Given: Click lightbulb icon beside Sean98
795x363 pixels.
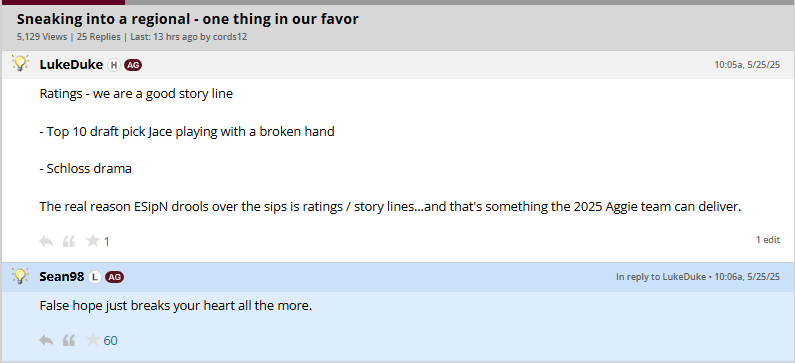Looking at the screenshot, I should [20, 275].
